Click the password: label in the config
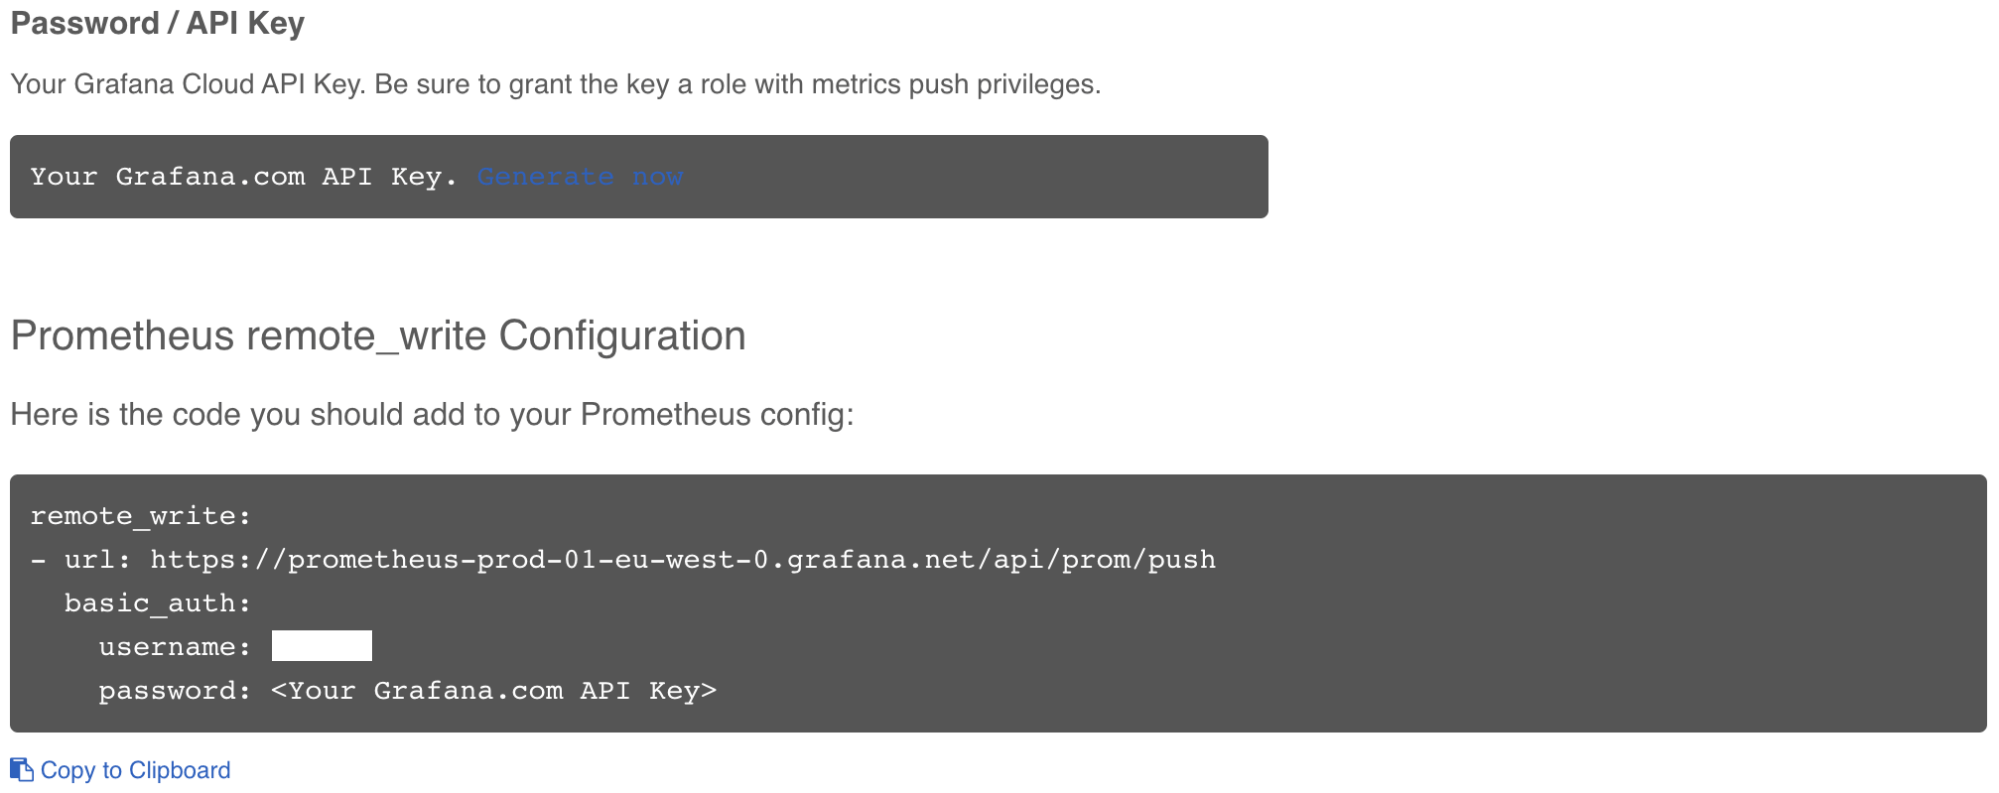Screen dimensions: 1999x793 click(174, 691)
